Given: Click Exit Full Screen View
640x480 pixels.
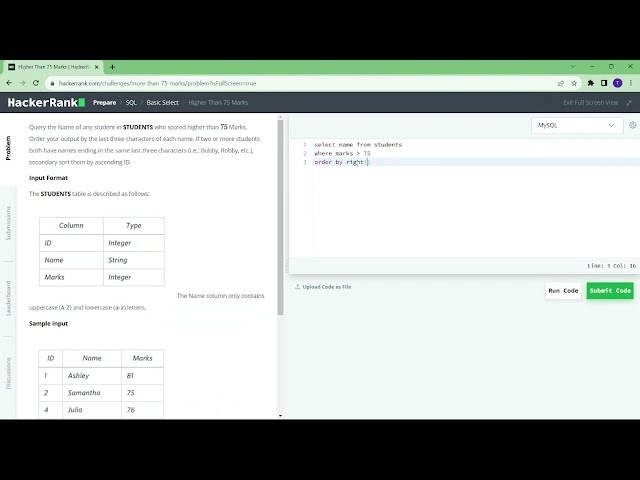Looking at the screenshot, I should 591,102.
